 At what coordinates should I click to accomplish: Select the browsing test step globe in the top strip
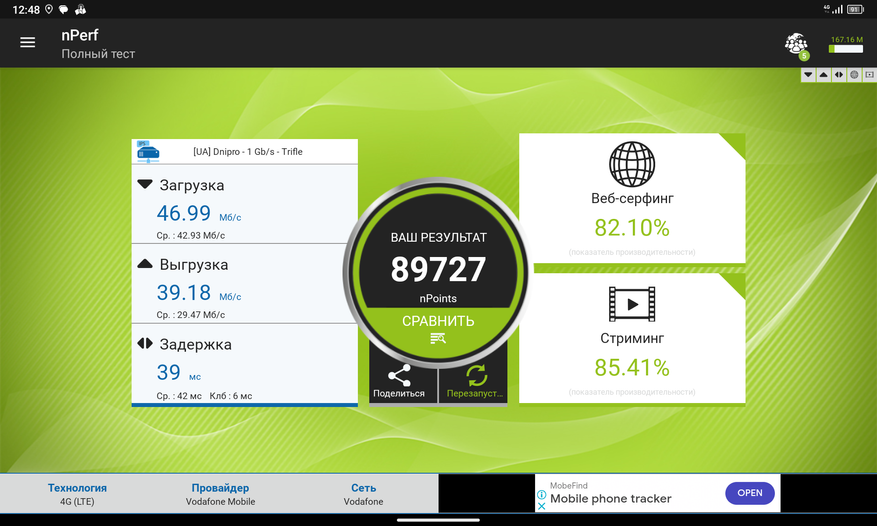[x=854, y=74]
